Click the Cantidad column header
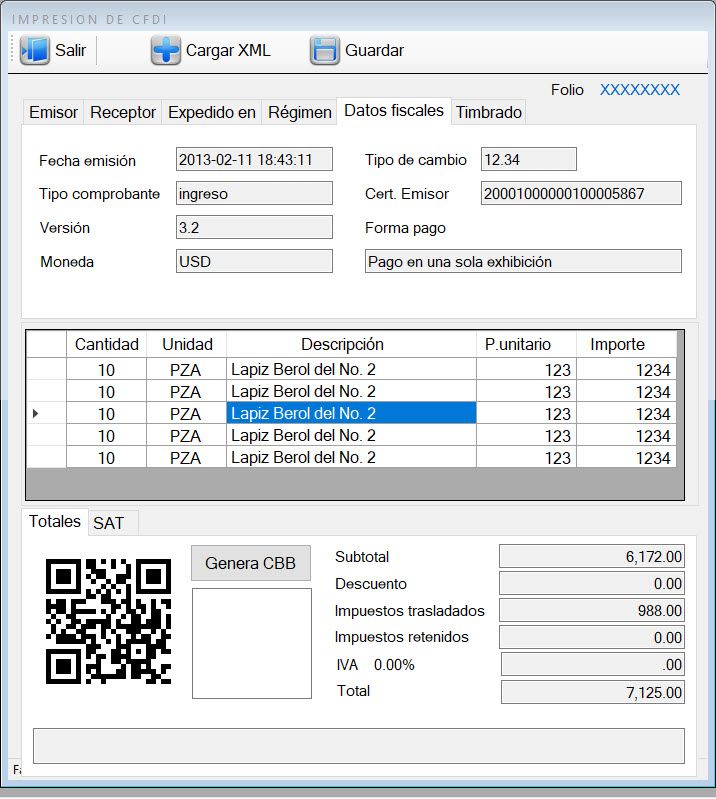Screen dimensions: 716x799 coord(107,344)
